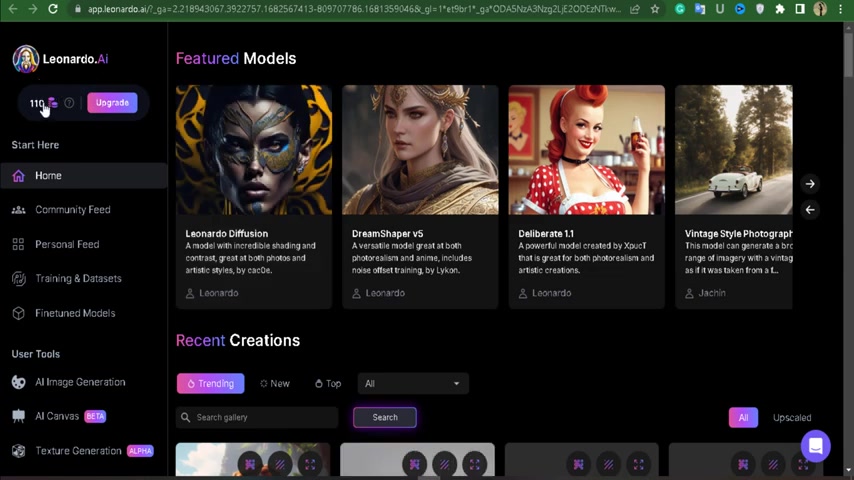Image resolution: width=854 pixels, height=480 pixels.
Task: Open the Leonardo Diffusion model thumbnail
Action: (x=254, y=150)
